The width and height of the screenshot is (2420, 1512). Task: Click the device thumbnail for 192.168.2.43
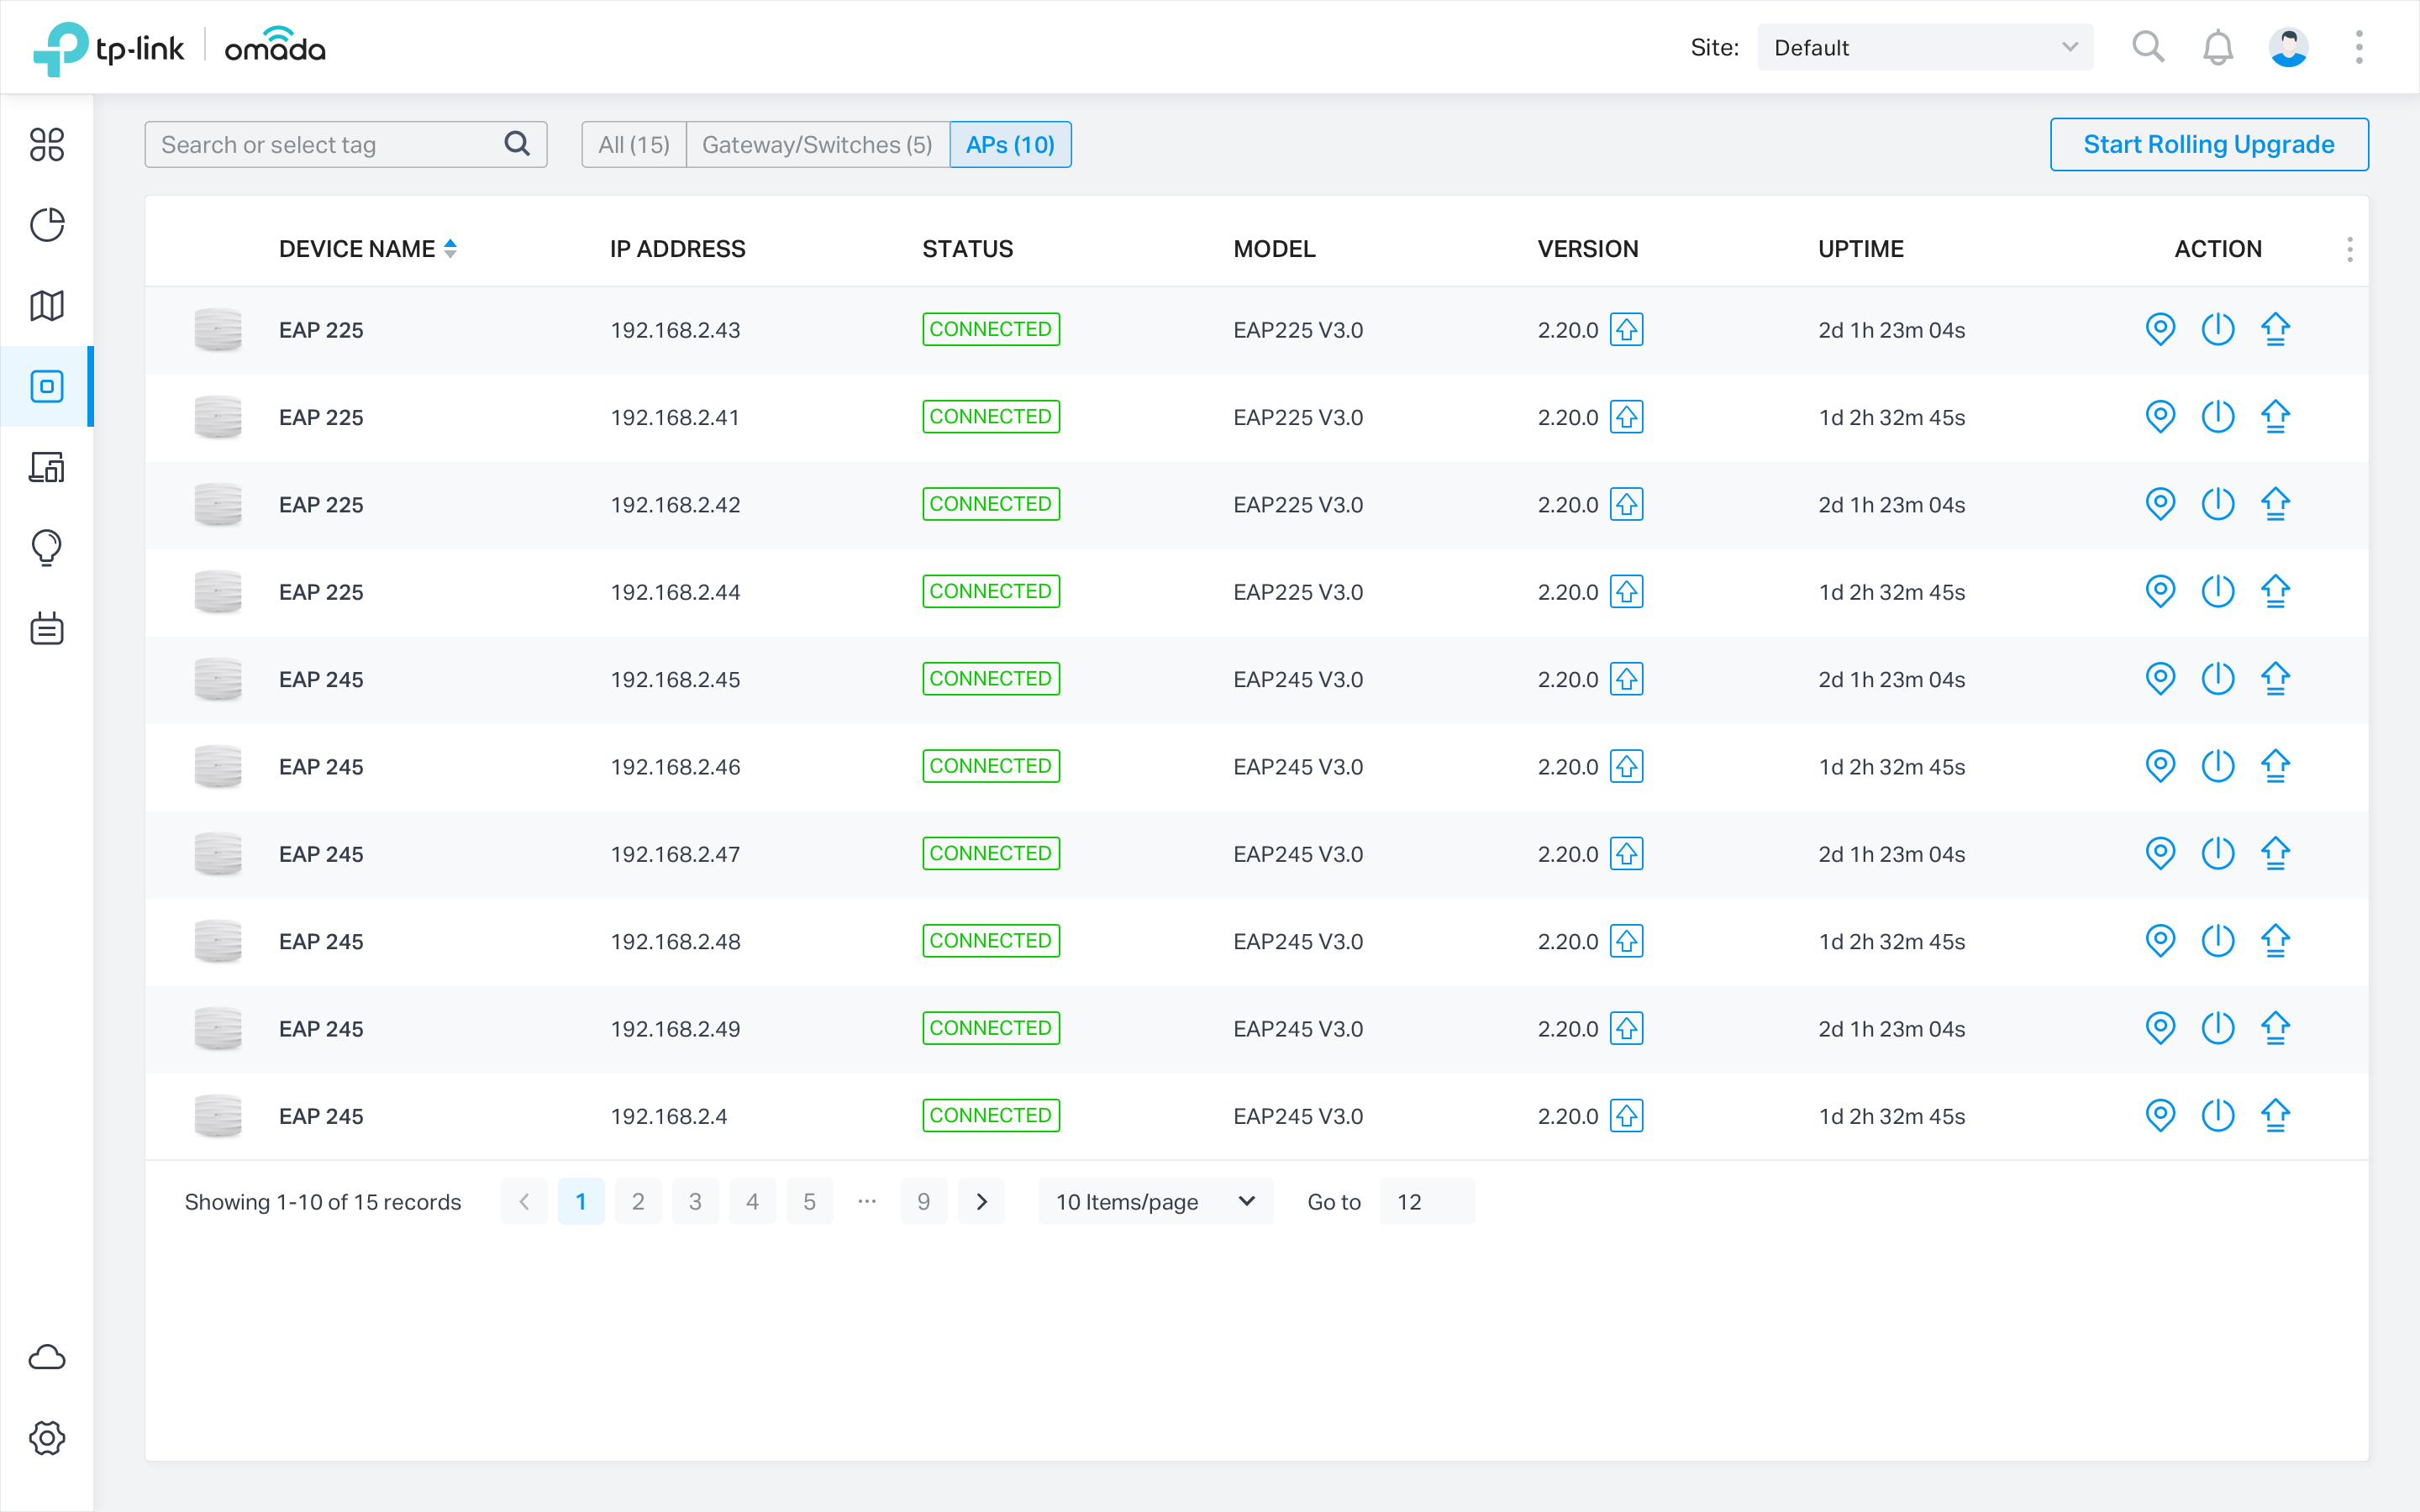point(218,329)
